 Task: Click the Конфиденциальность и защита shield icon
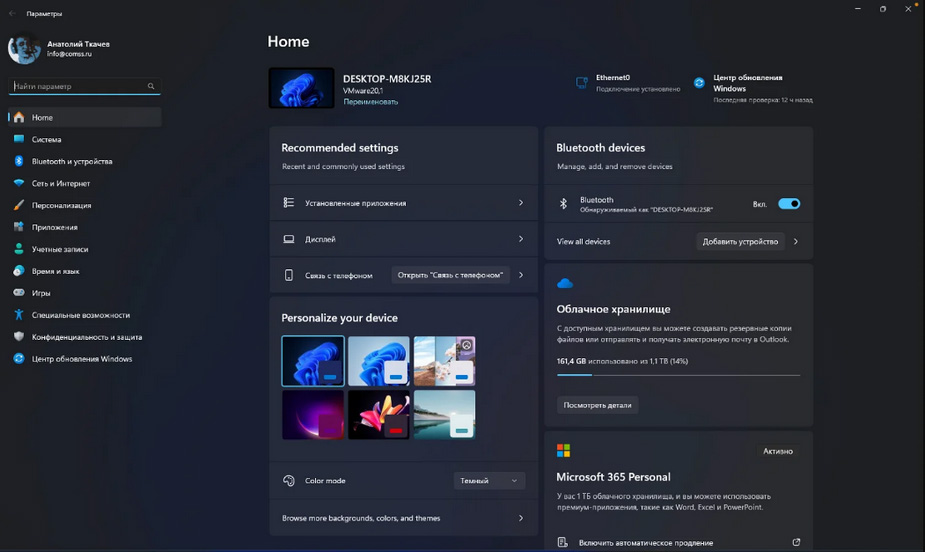tap(19, 337)
